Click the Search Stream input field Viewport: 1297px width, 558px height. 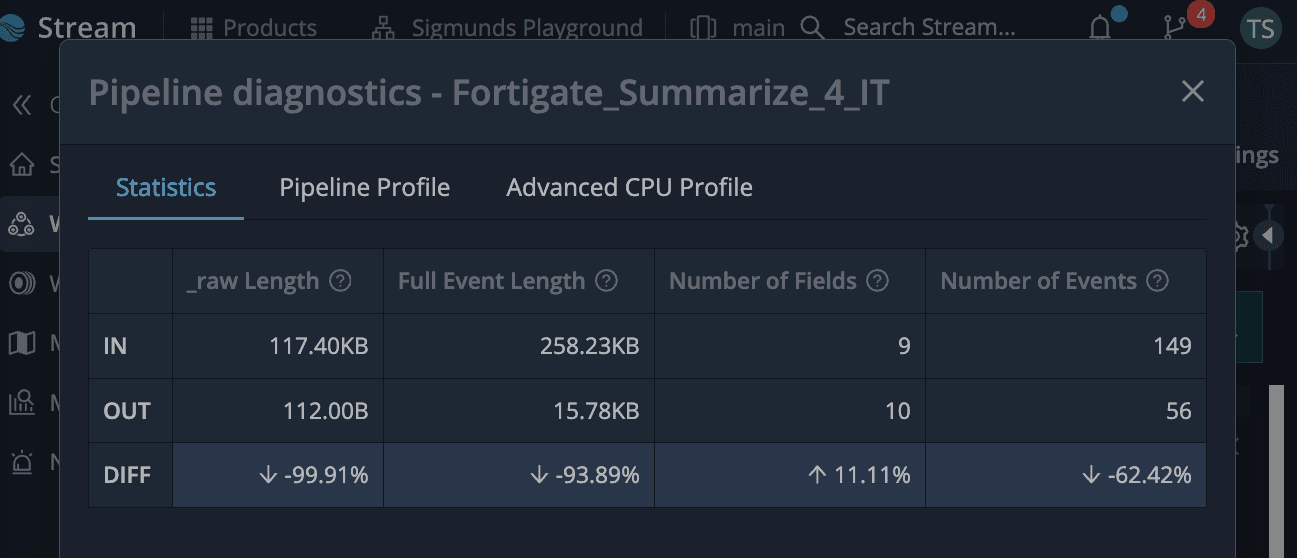click(929, 28)
